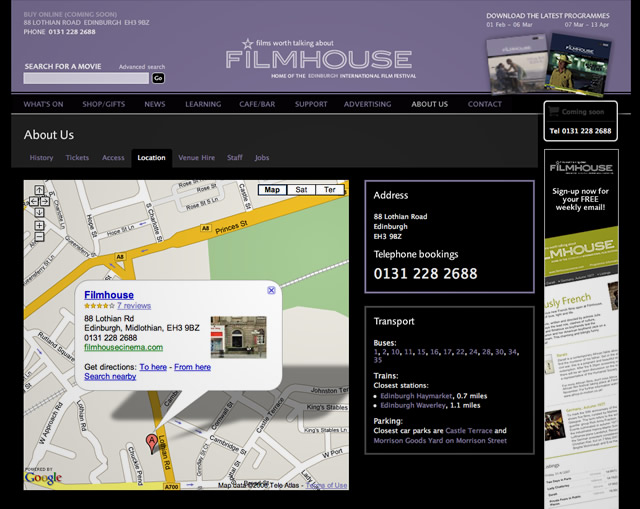Visit filmhousecinema.com link
This screenshot has width=640, height=509.
(124, 347)
